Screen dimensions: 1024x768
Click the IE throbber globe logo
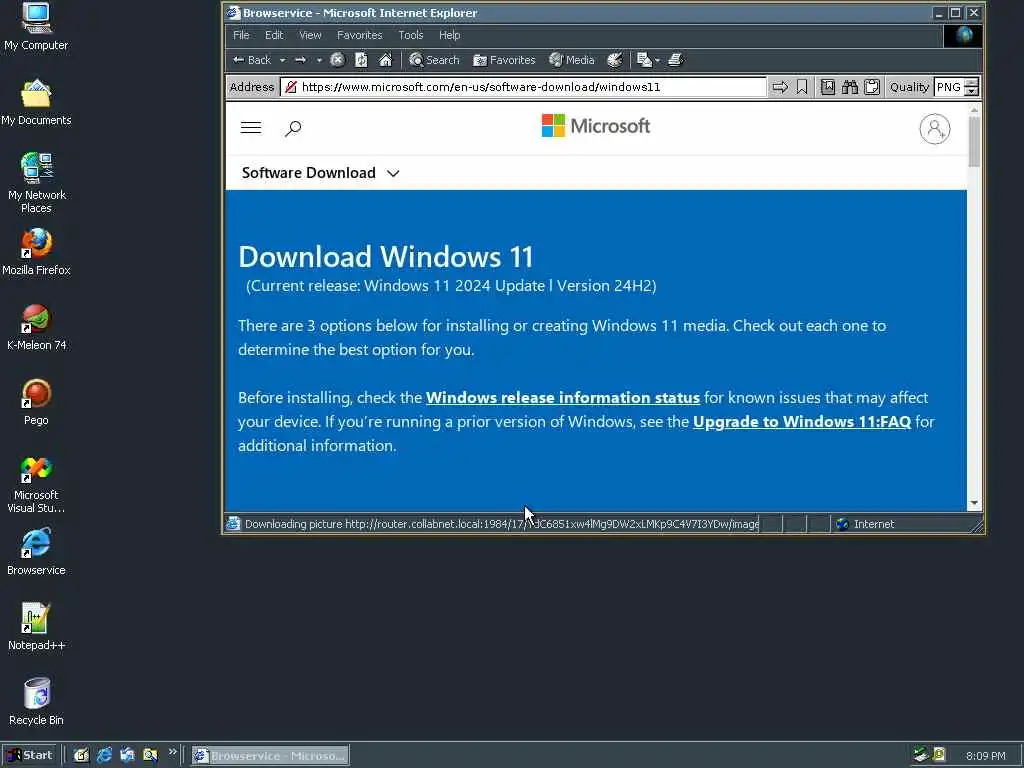pyautogui.click(x=963, y=35)
